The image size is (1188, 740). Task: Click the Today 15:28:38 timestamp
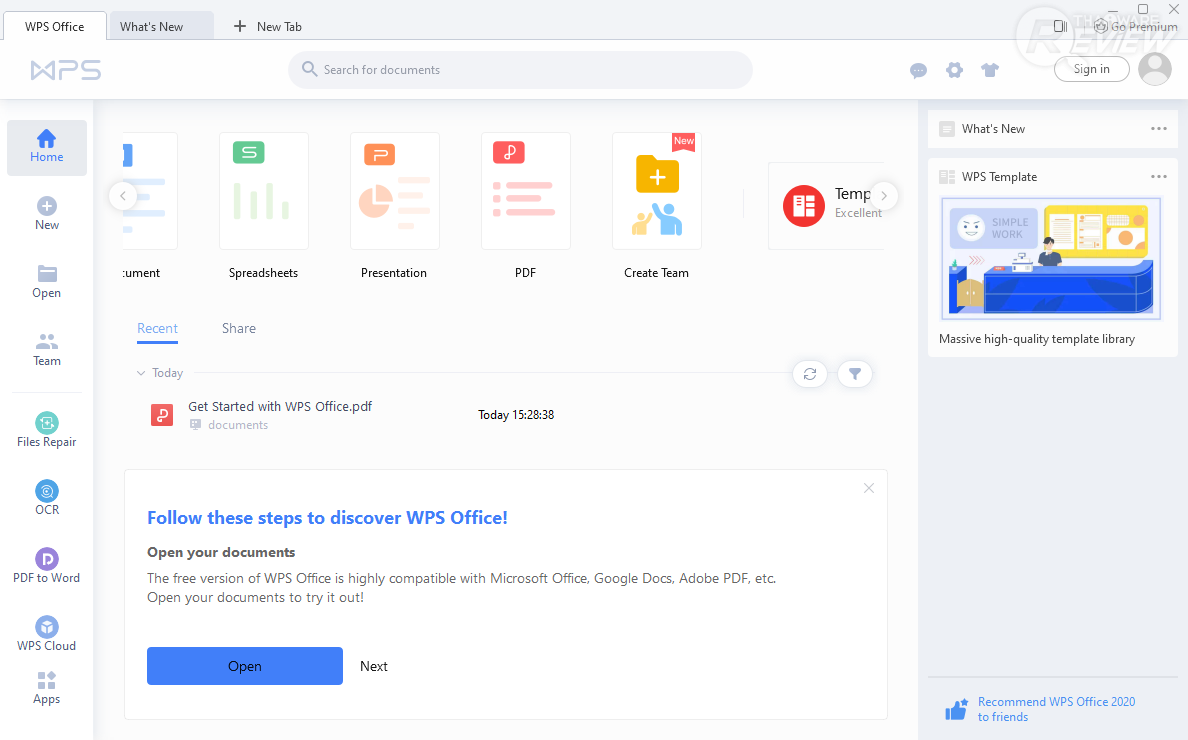click(x=516, y=415)
